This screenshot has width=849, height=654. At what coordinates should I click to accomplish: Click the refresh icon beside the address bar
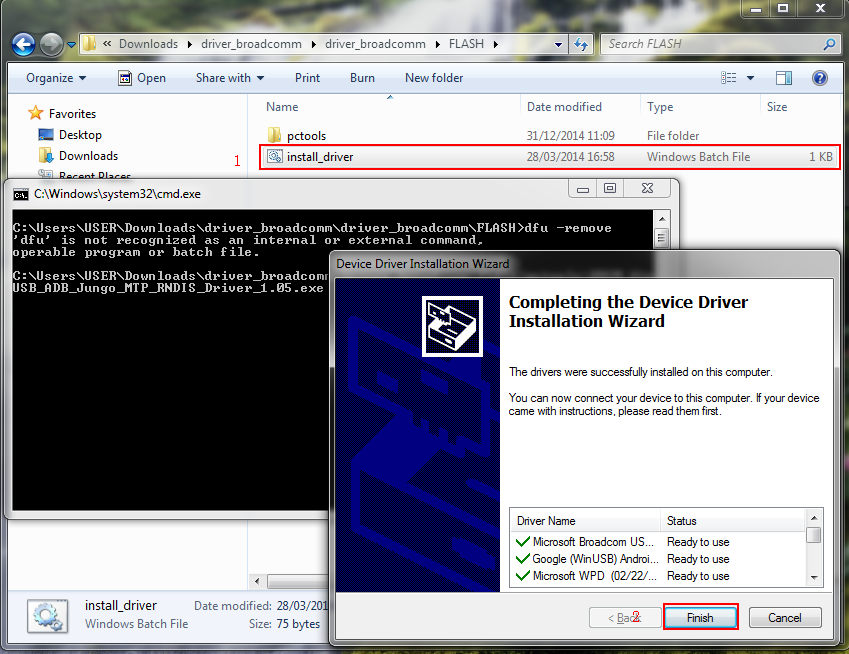tap(582, 44)
